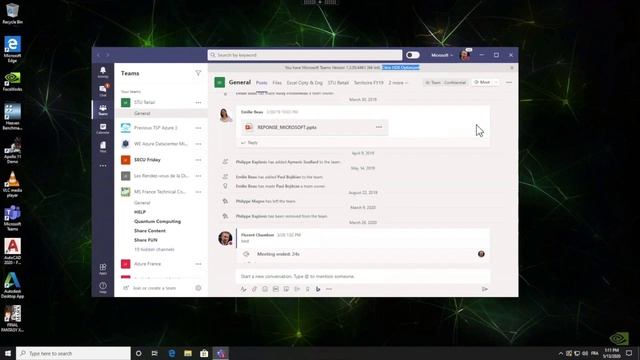
Task: Select the Teams icon in the sidebar
Action: (x=103, y=109)
